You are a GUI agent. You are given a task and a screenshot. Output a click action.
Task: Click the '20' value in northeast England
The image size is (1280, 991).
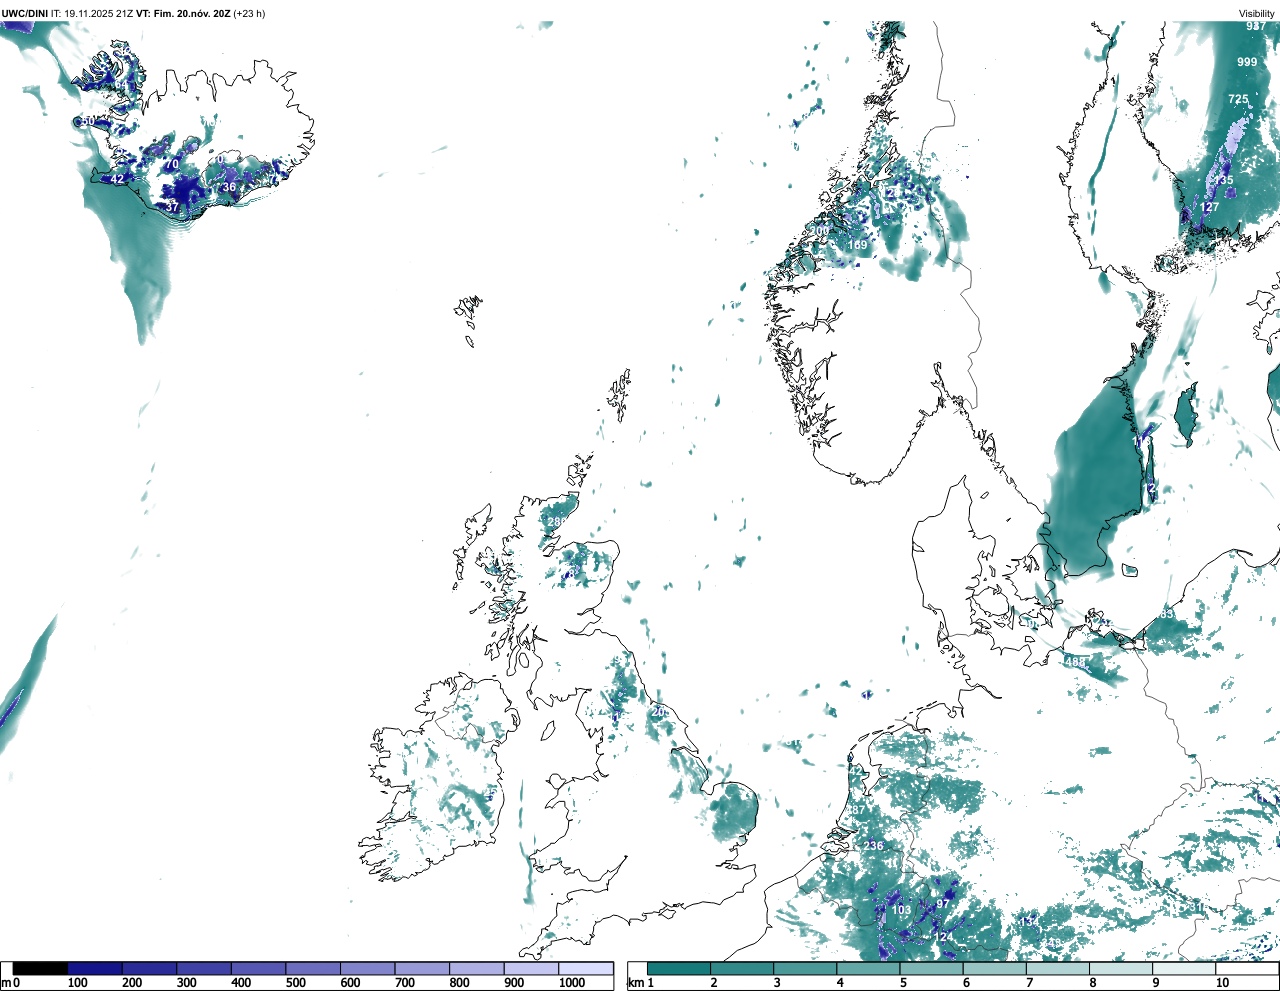pos(658,712)
